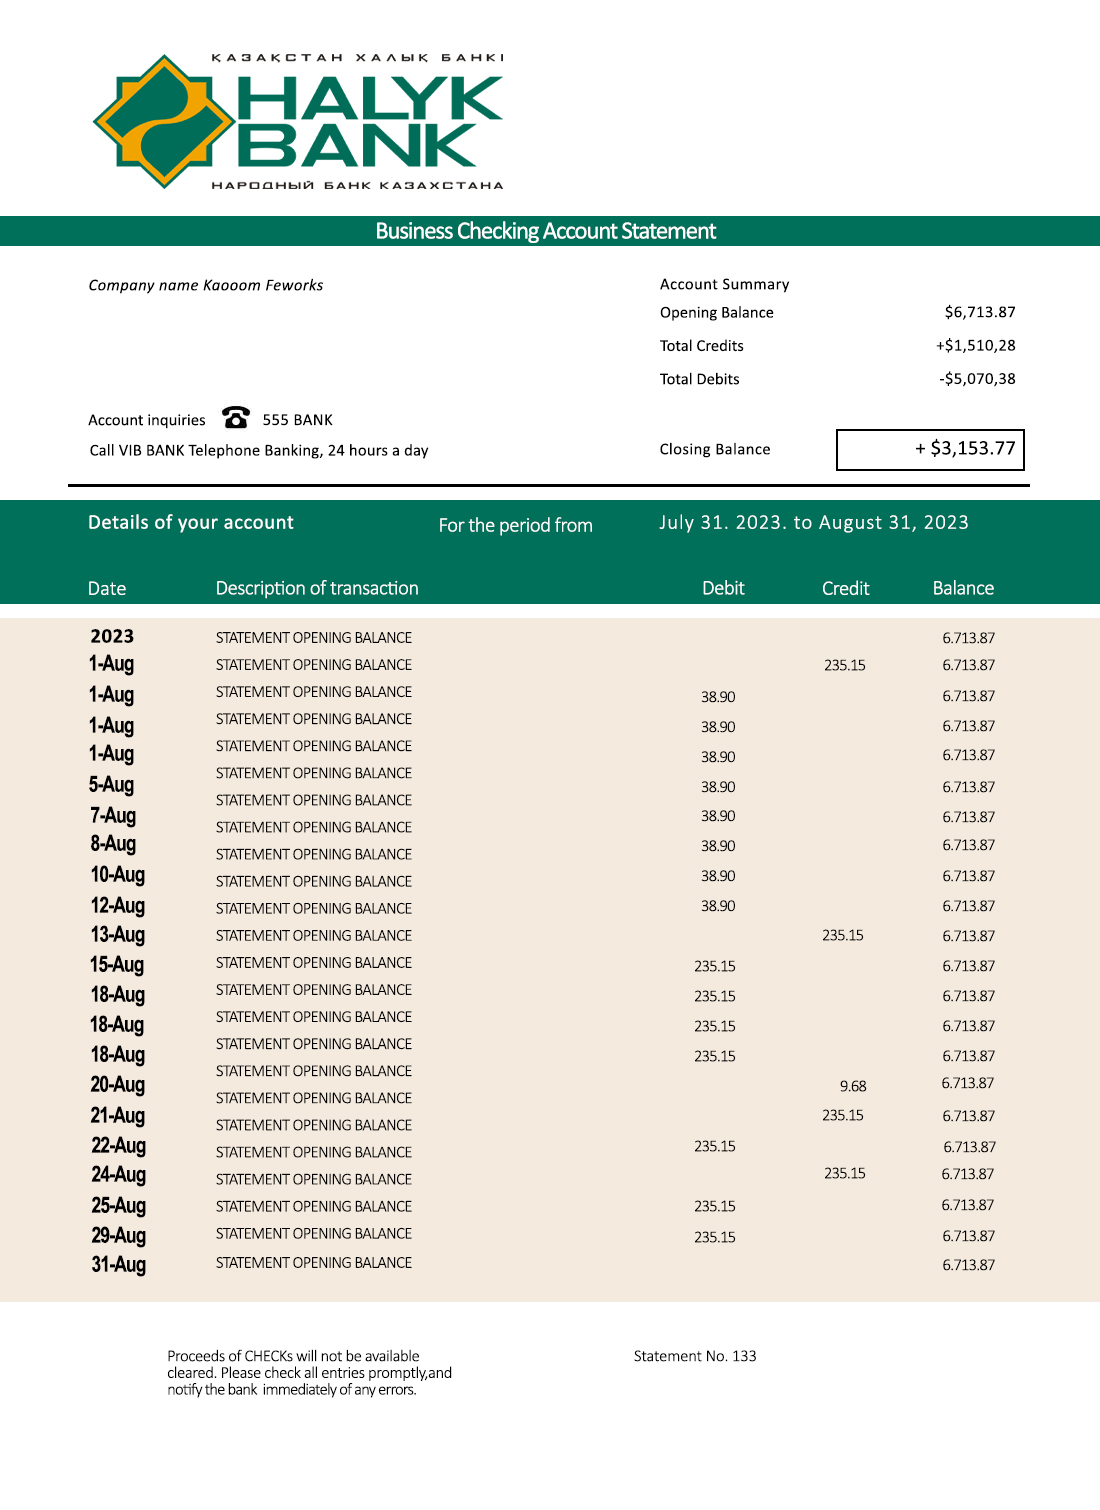The image size is (1100, 1510).
Task: Click the Balance column header
Action: (963, 588)
